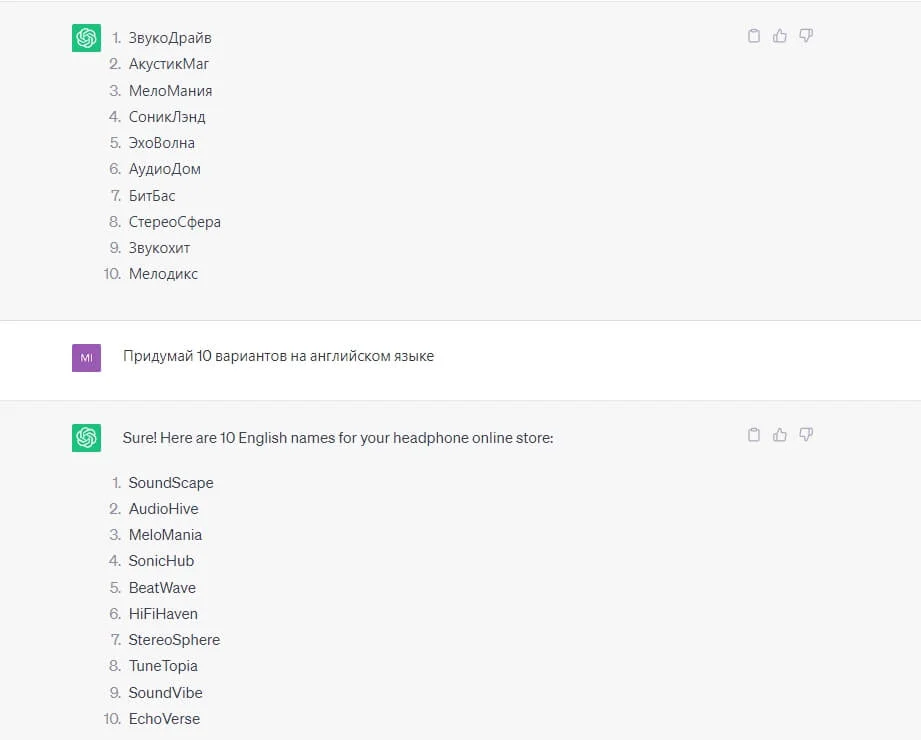
Task: Click the "SoundScape" list item
Action: (171, 483)
